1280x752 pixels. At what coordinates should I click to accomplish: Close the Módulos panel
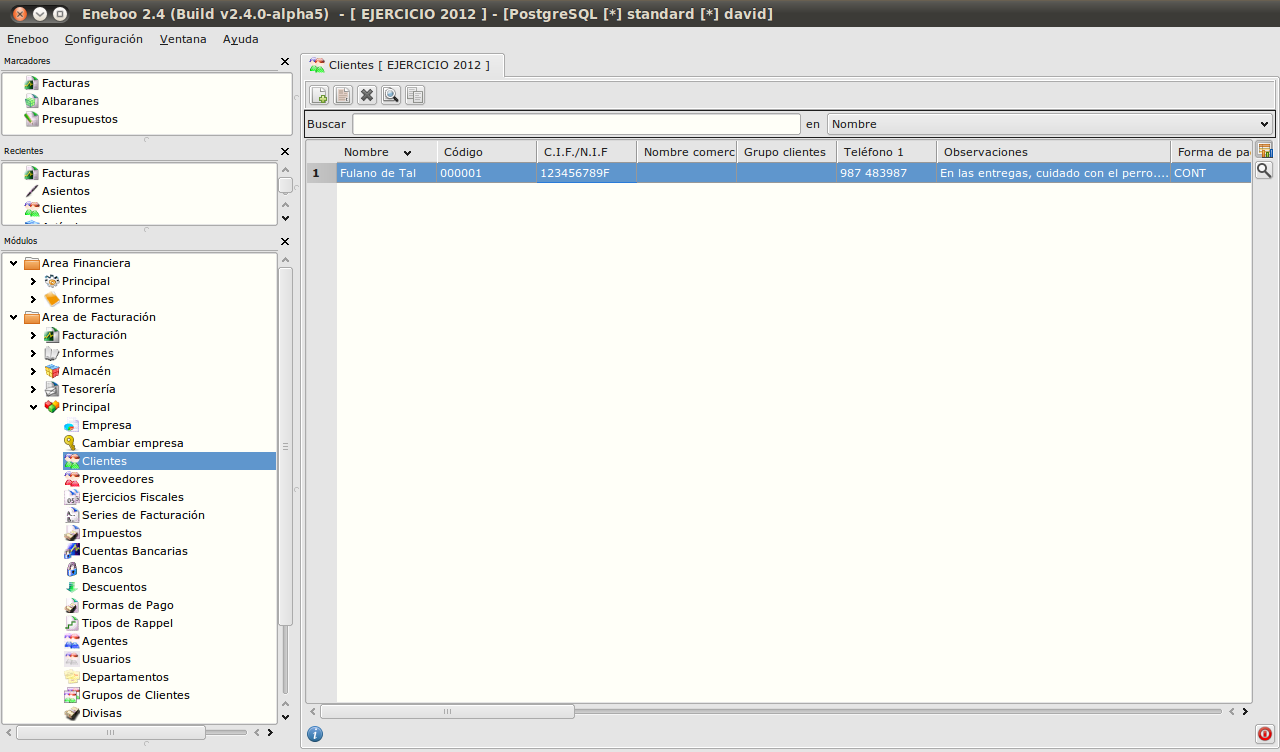tap(285, 242)
